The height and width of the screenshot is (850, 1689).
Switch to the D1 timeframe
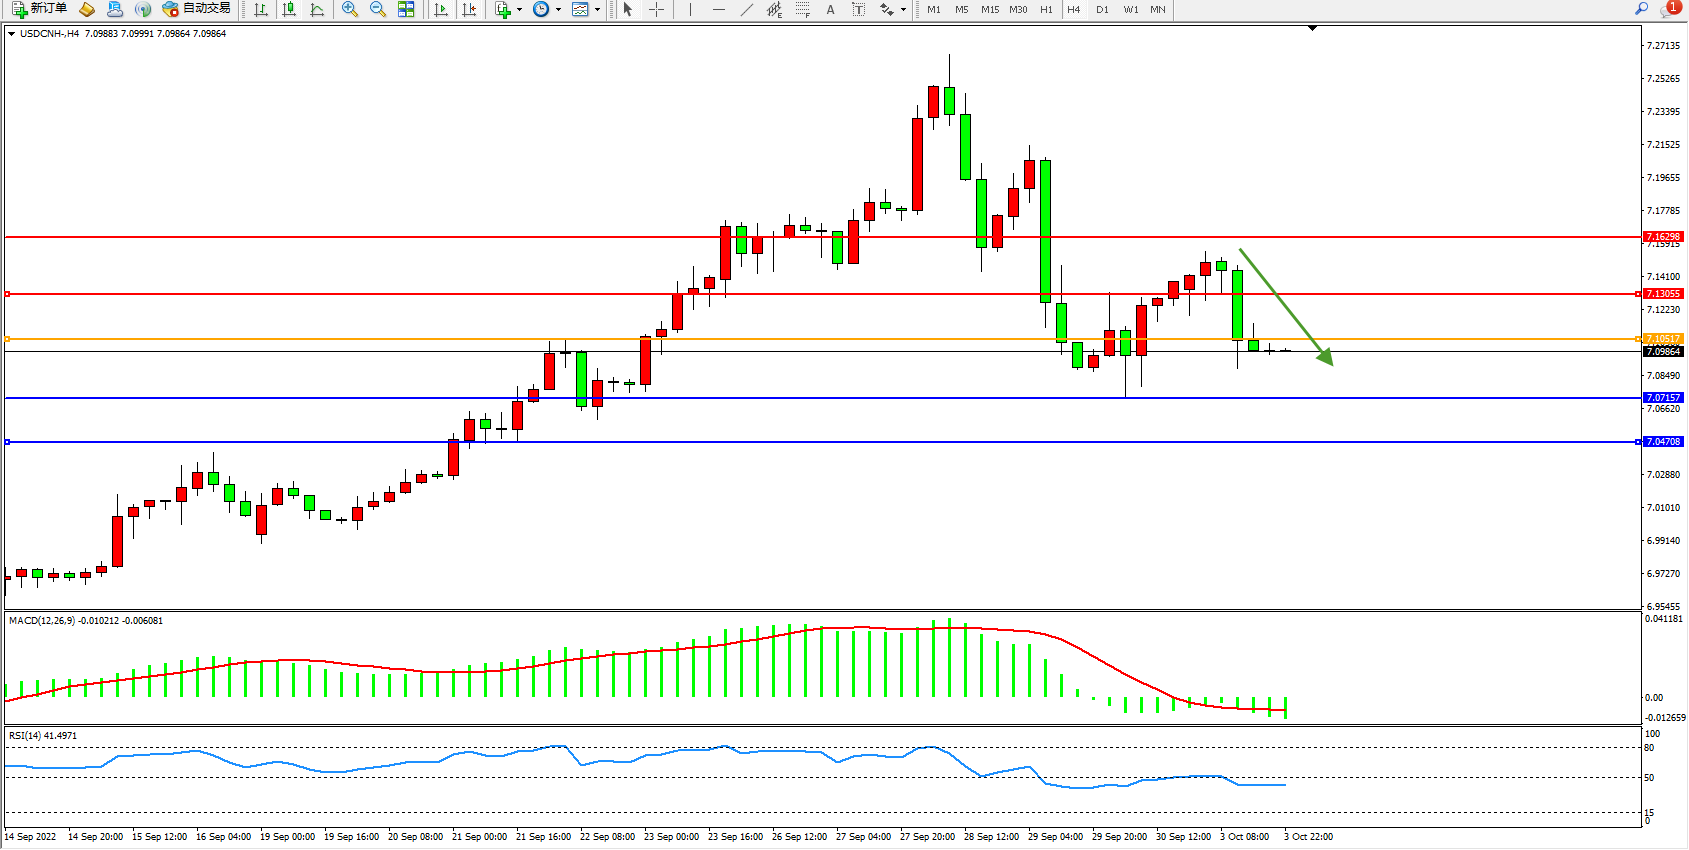pos(1102,9)
